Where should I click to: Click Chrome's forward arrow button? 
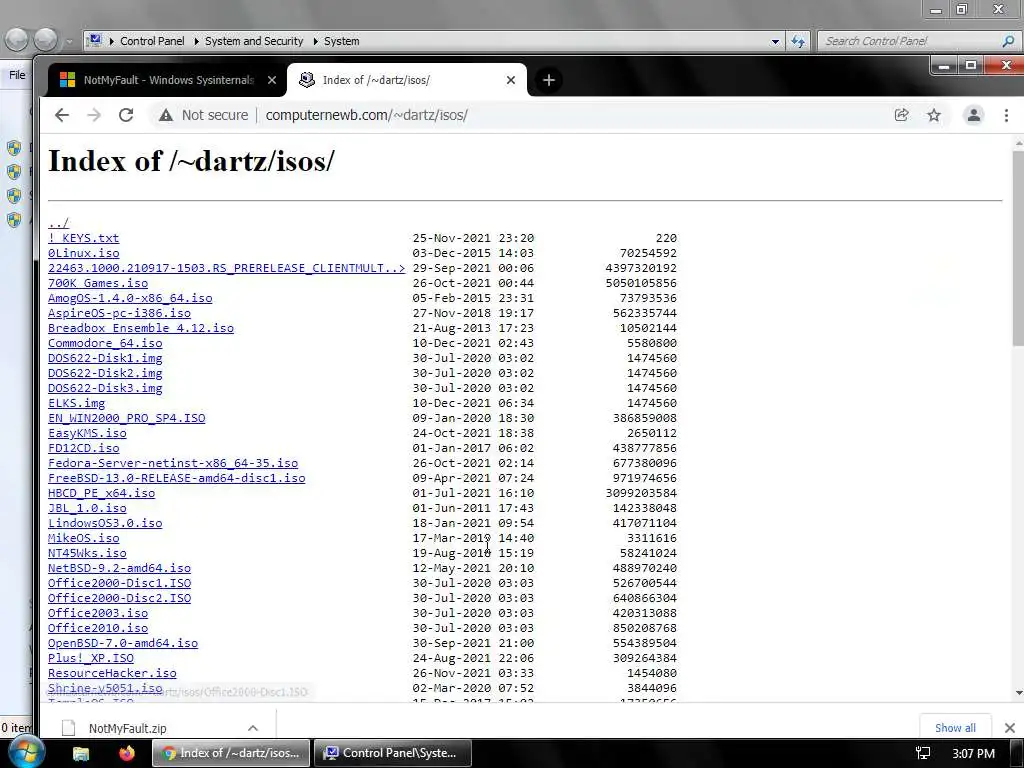pyautogui.click(x=94, y=116)
